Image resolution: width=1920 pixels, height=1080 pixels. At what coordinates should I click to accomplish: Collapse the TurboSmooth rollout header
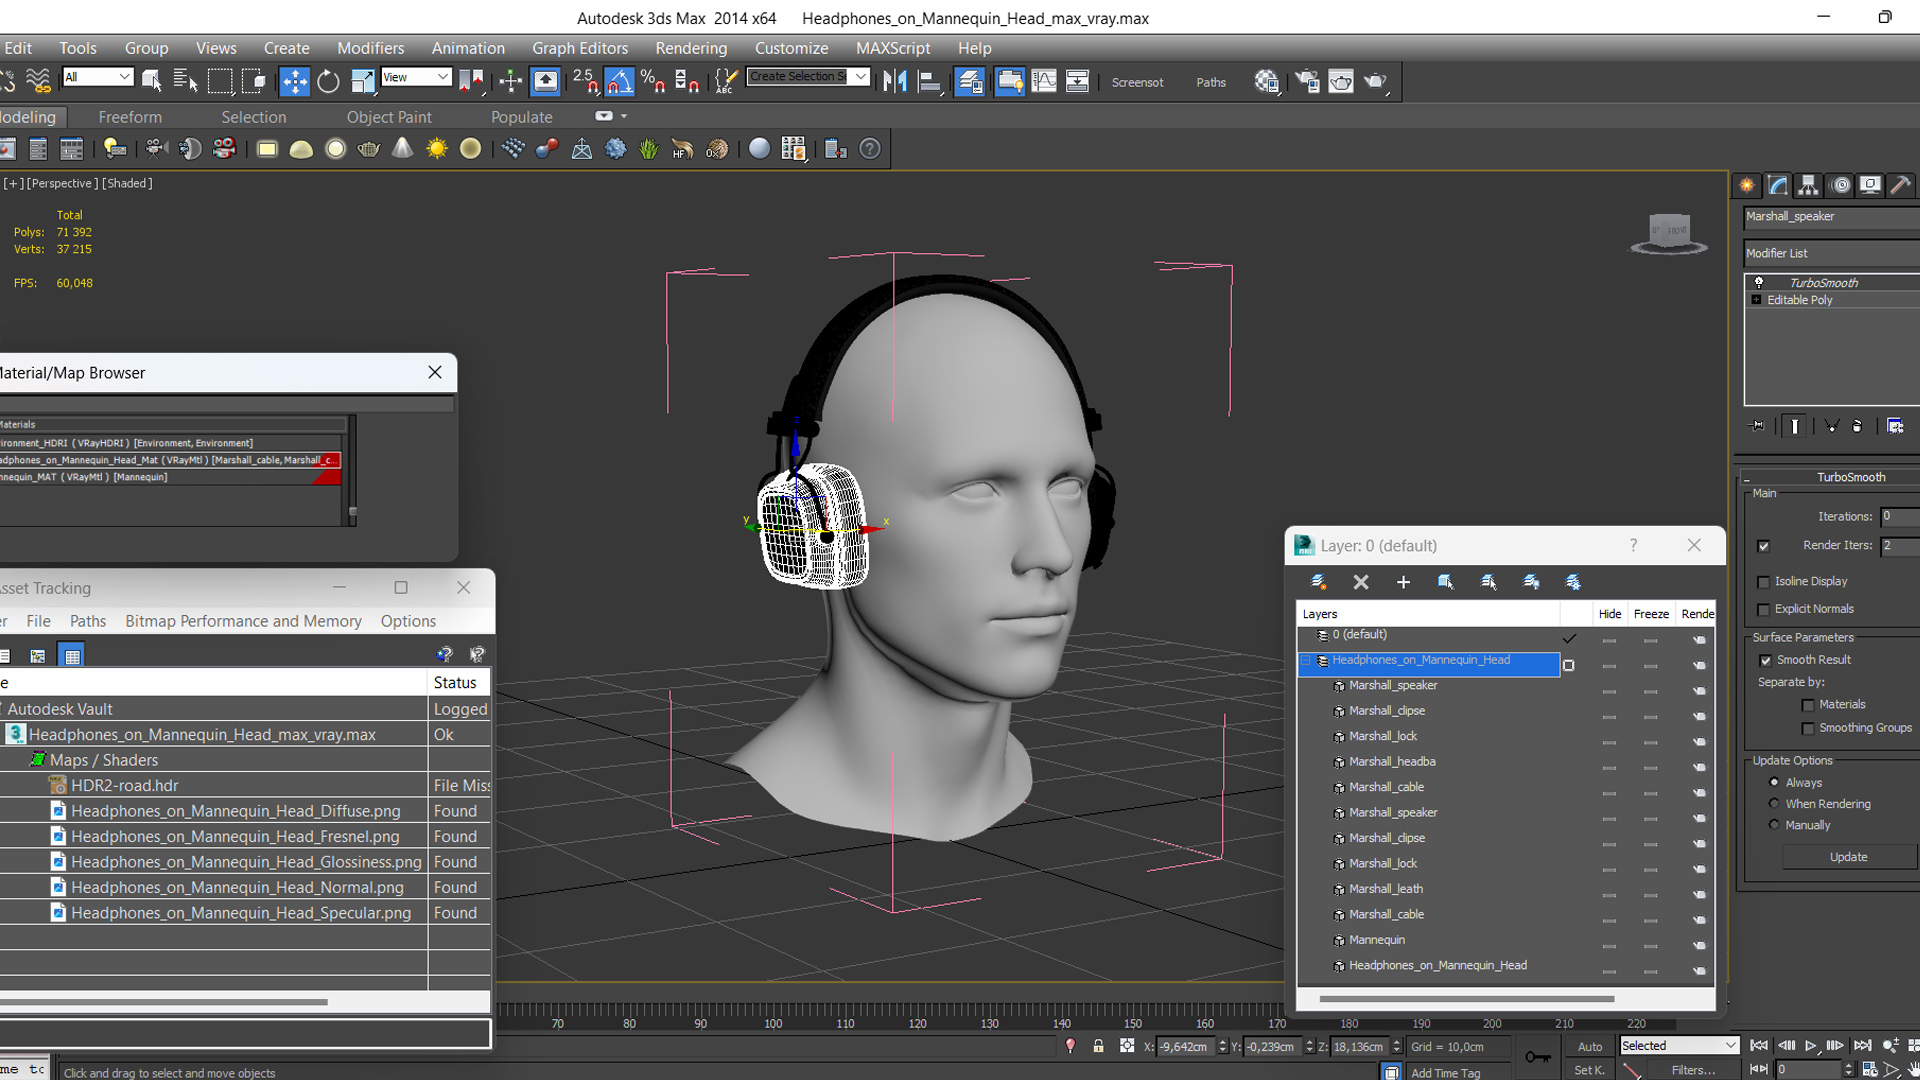(x=1832, y=478)
